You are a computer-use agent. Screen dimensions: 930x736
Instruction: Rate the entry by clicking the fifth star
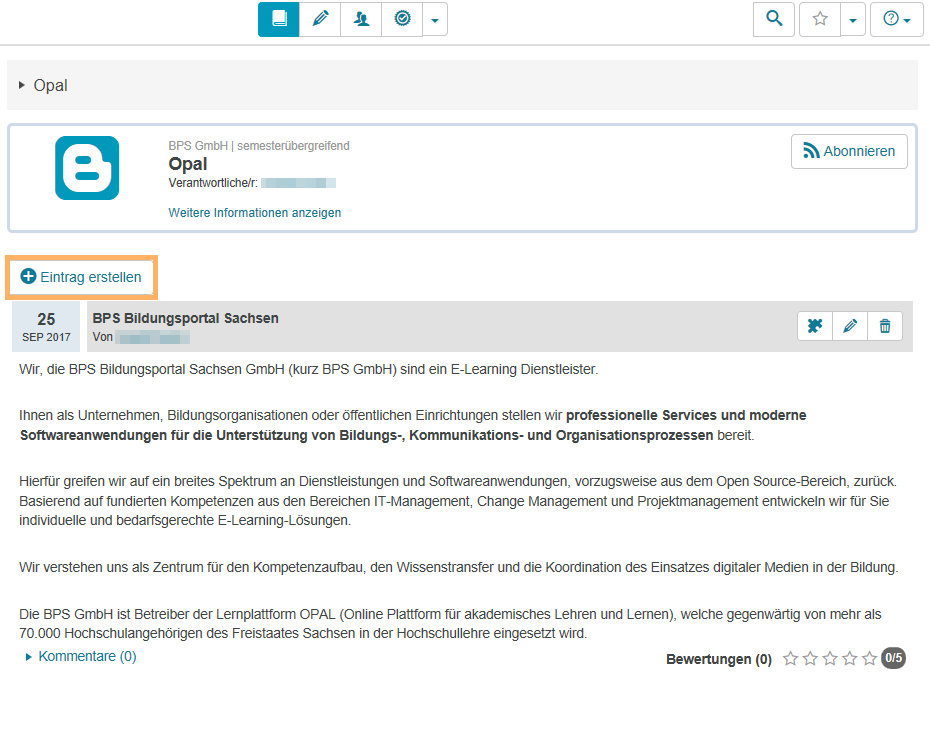tap(869, 658)
